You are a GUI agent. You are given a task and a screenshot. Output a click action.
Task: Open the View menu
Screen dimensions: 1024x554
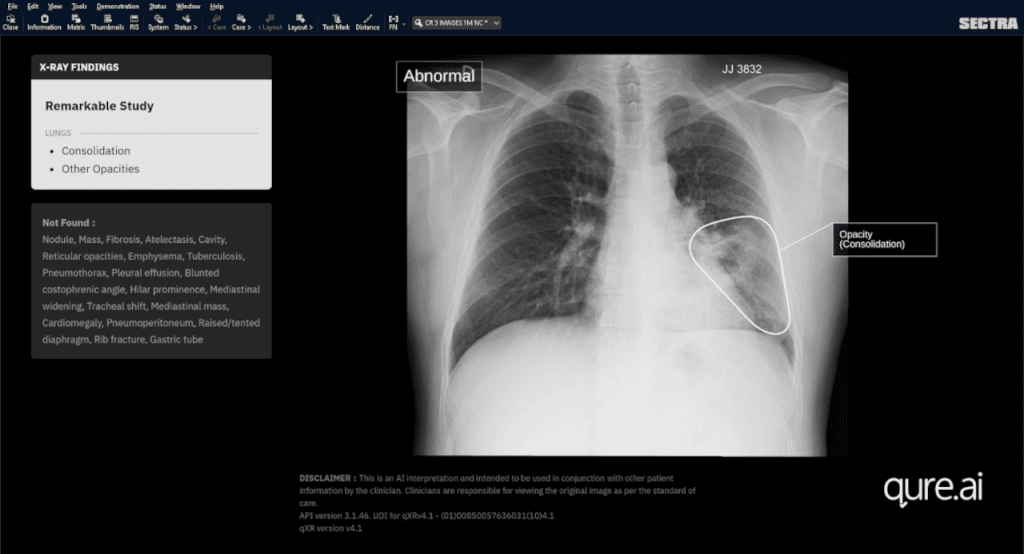(55, 6)
